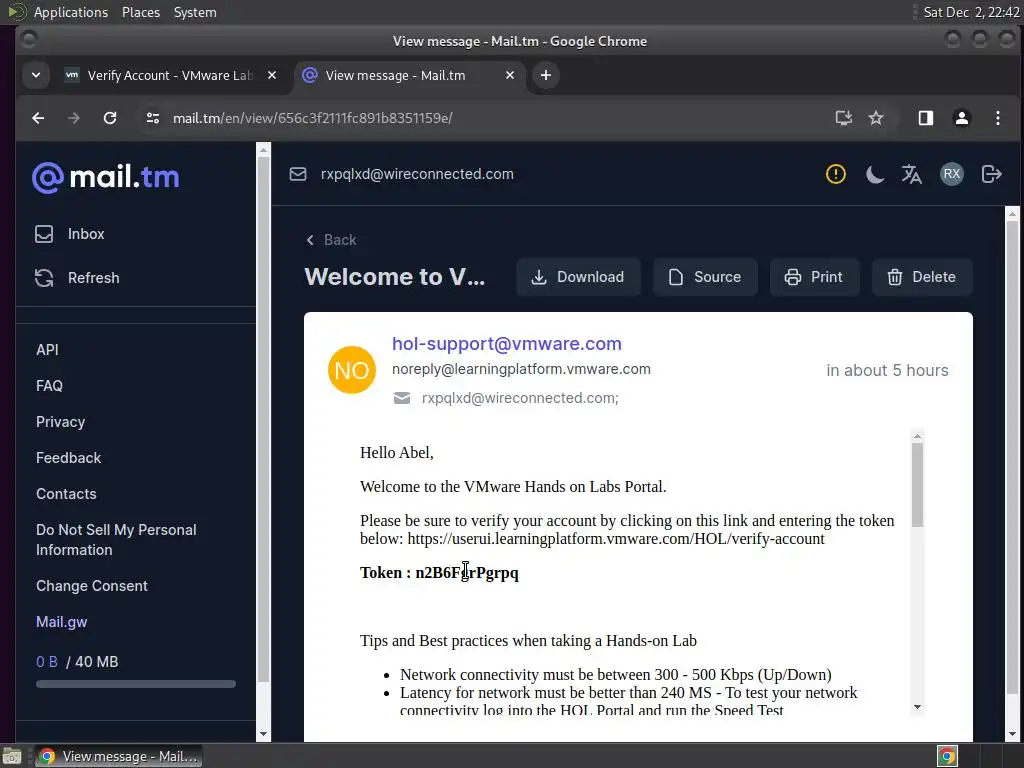
Task: View site information icon in address bar
Action: click(153, 118)
